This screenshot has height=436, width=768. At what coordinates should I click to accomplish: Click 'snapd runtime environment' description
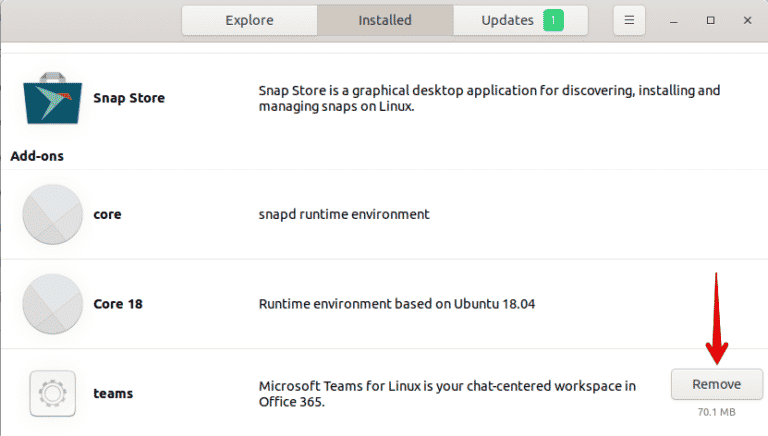344,214
